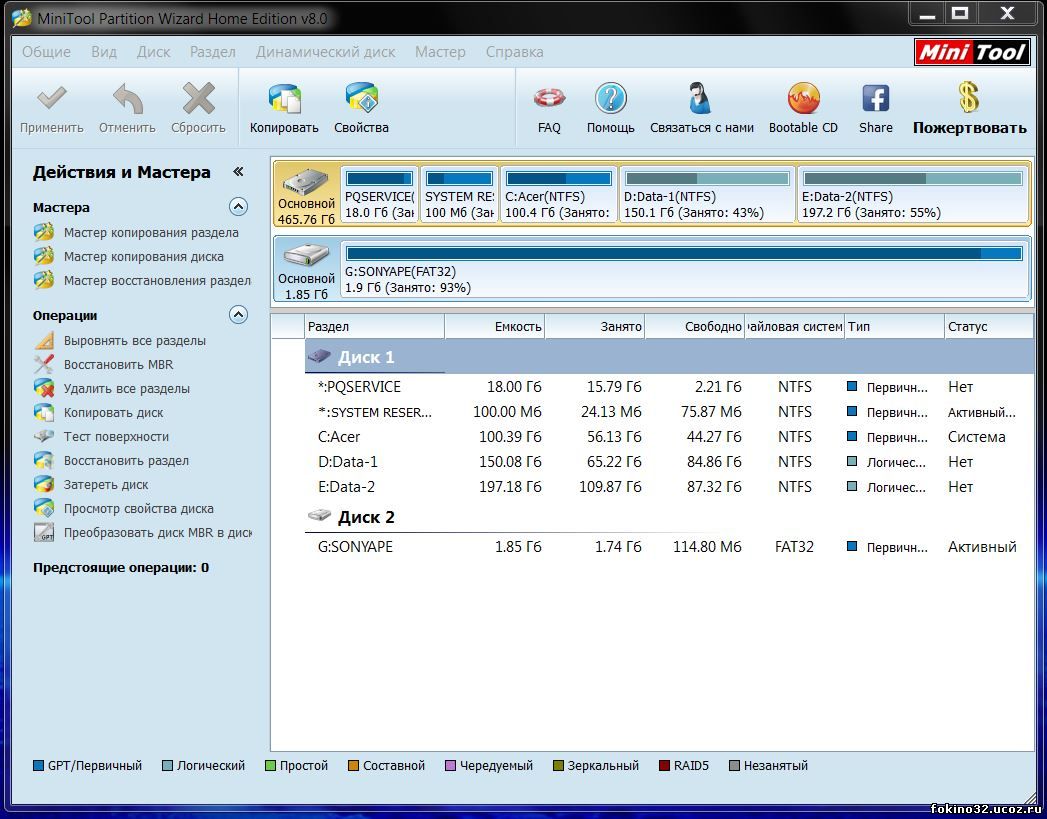The width and height of the screenshot is (1047, 819).
Task: Select D:Data-1(NTFS) block in disk map
Action: [x=707, y=195]
